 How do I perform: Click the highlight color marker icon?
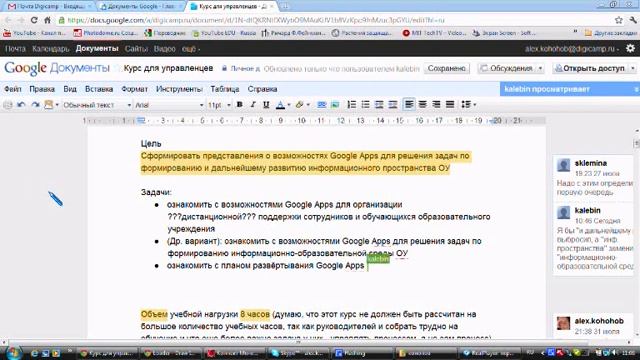click(300, 105)
